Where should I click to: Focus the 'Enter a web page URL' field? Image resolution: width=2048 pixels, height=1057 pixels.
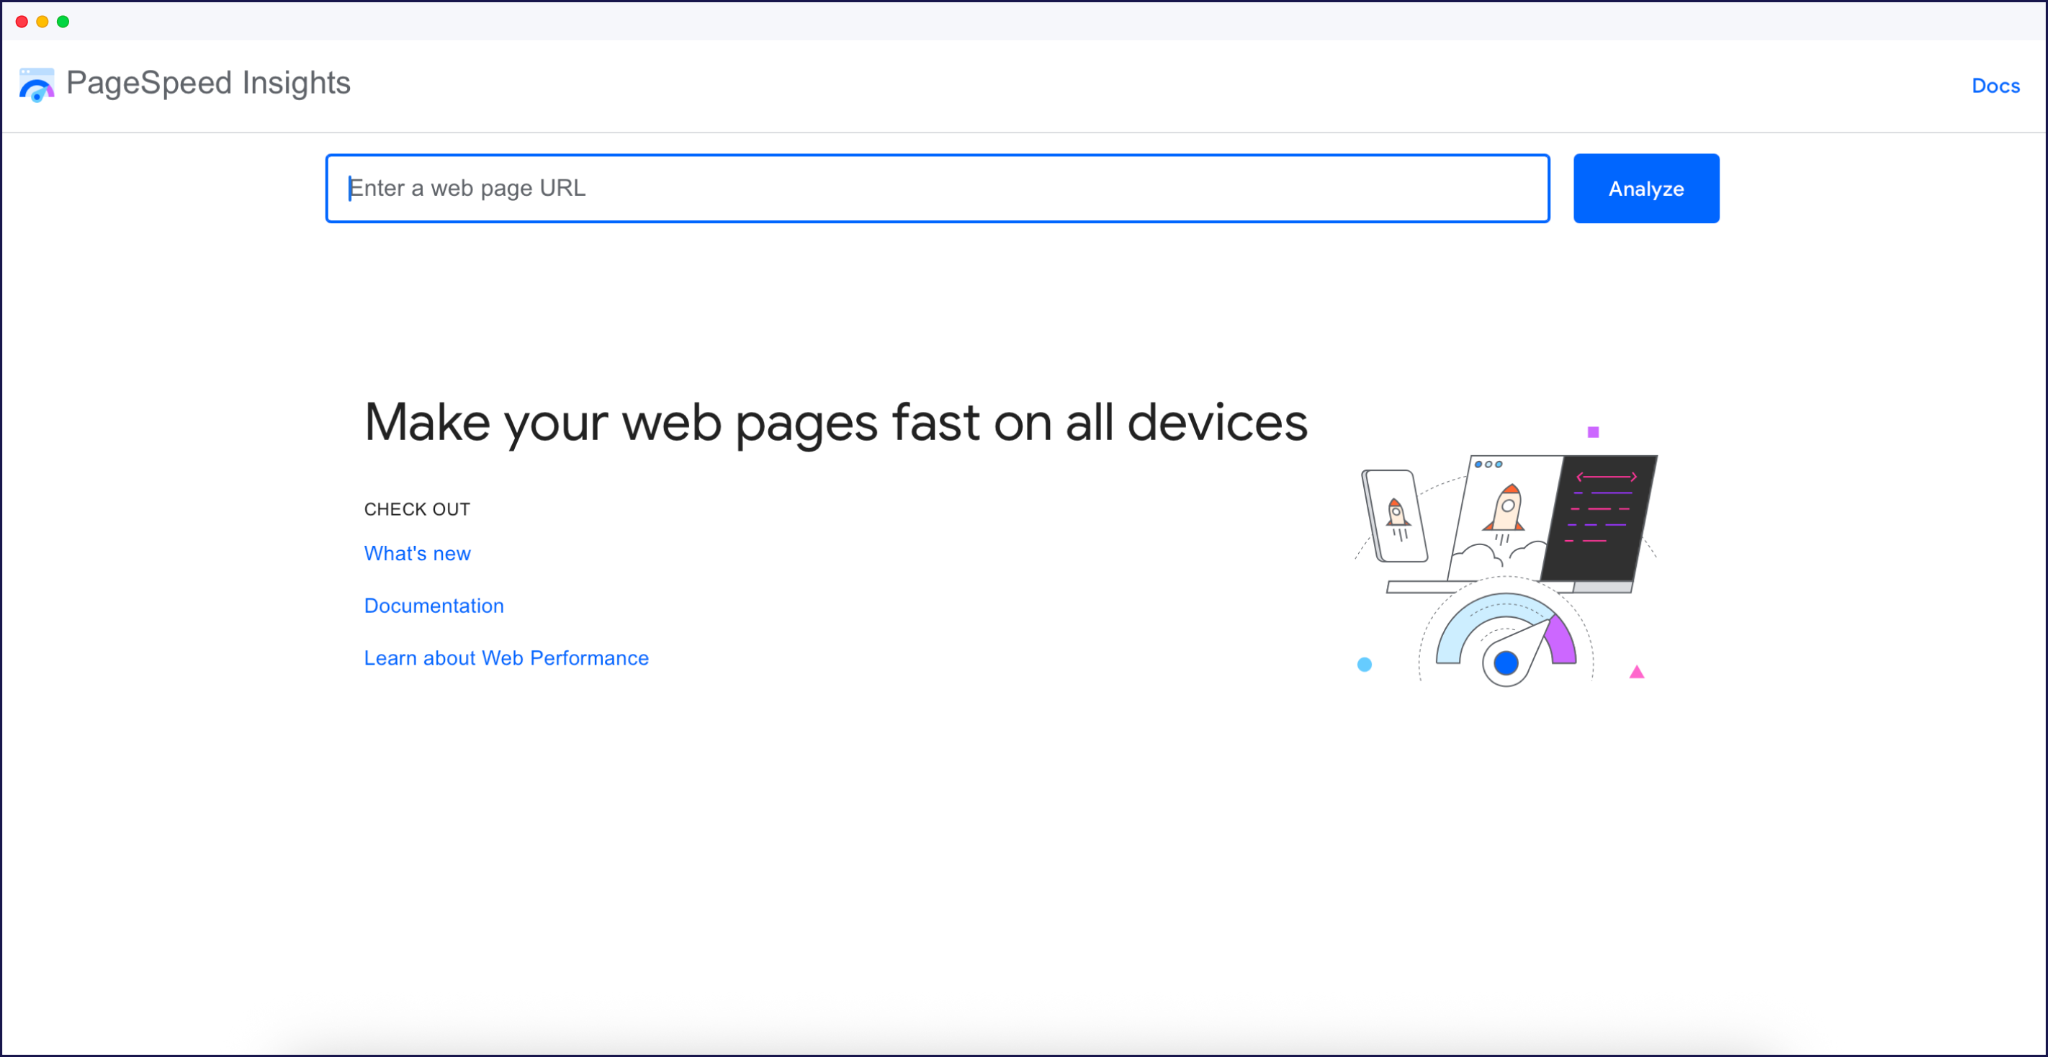(x=937, y=188)
